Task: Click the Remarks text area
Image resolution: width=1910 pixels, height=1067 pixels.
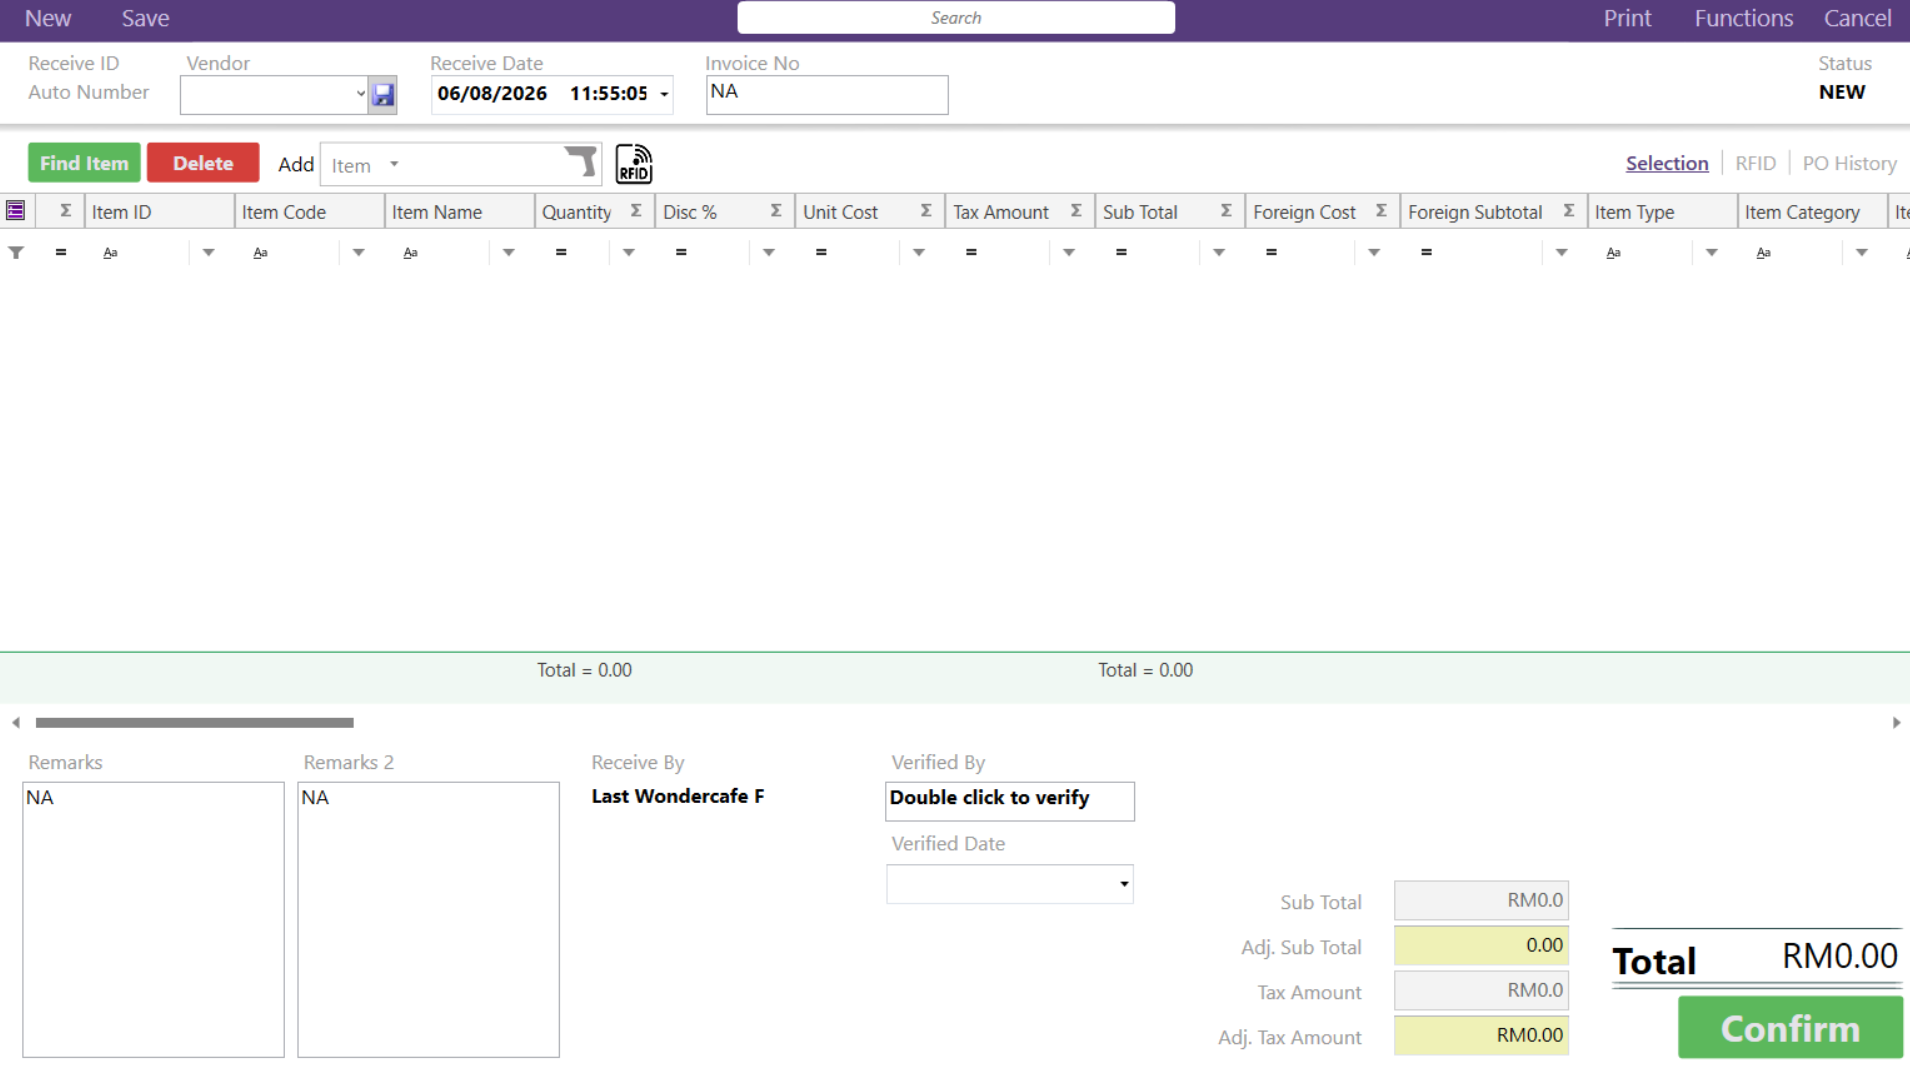Action: coord(153,919)
